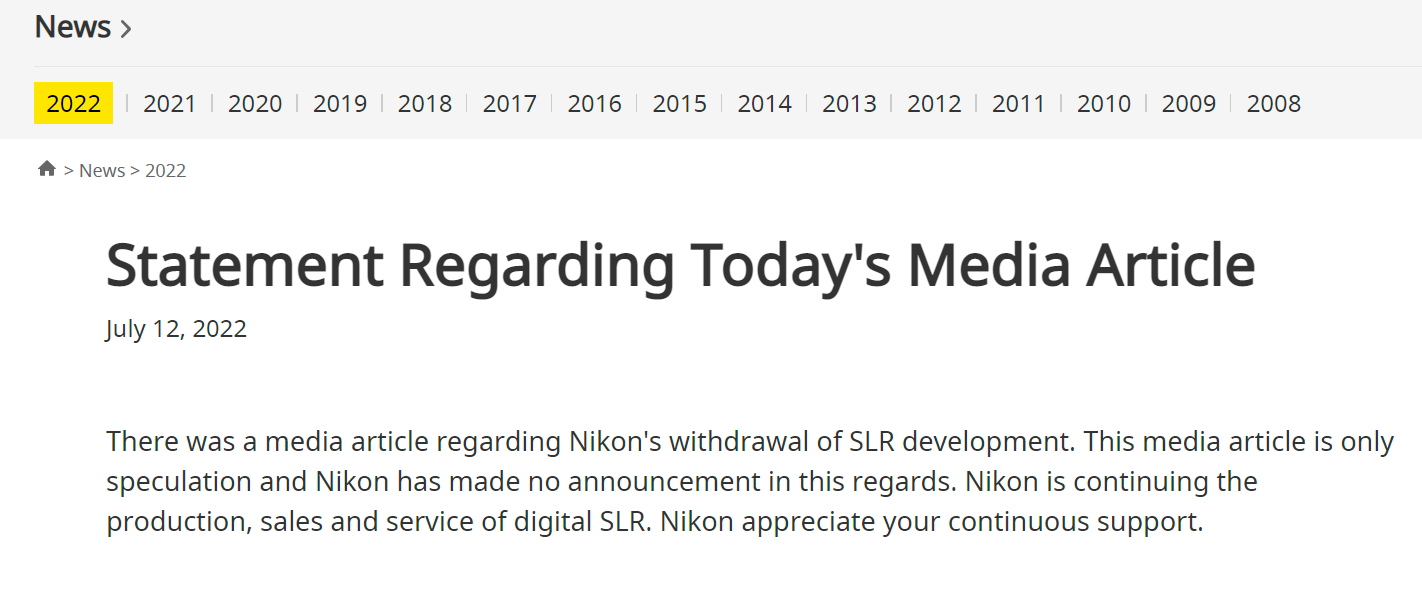Viewport: 1422px width, 601px height.
Task: Go to the 2016 news archive
Action: tap(595, 103)
